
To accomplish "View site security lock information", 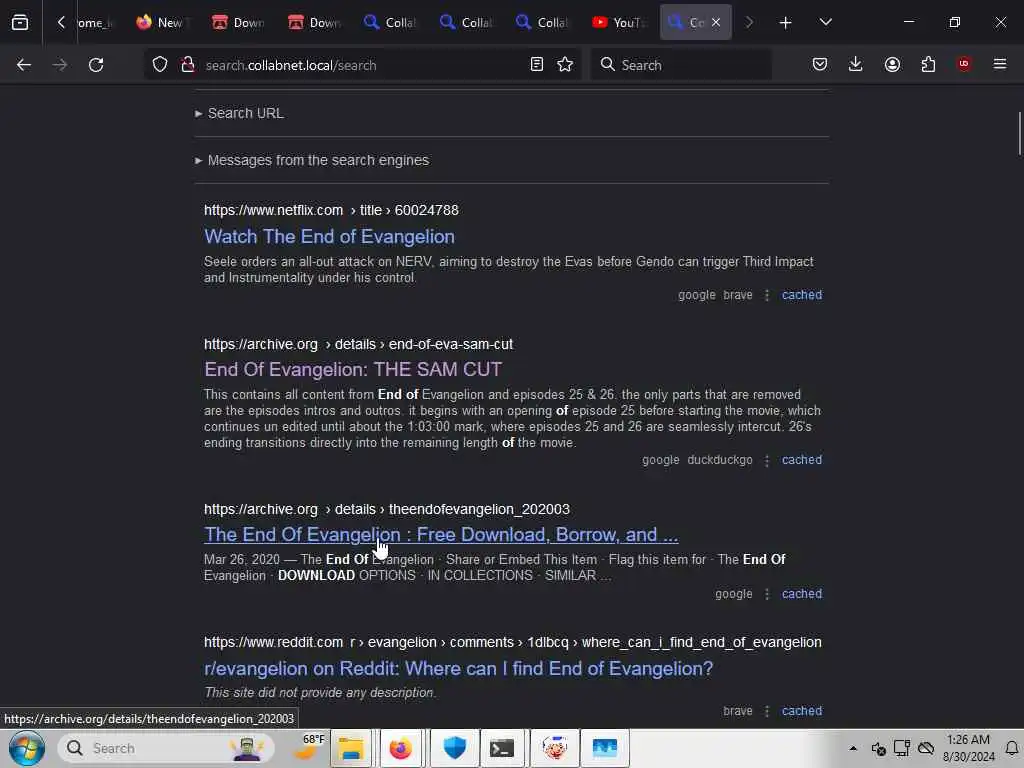I will 188,65.
